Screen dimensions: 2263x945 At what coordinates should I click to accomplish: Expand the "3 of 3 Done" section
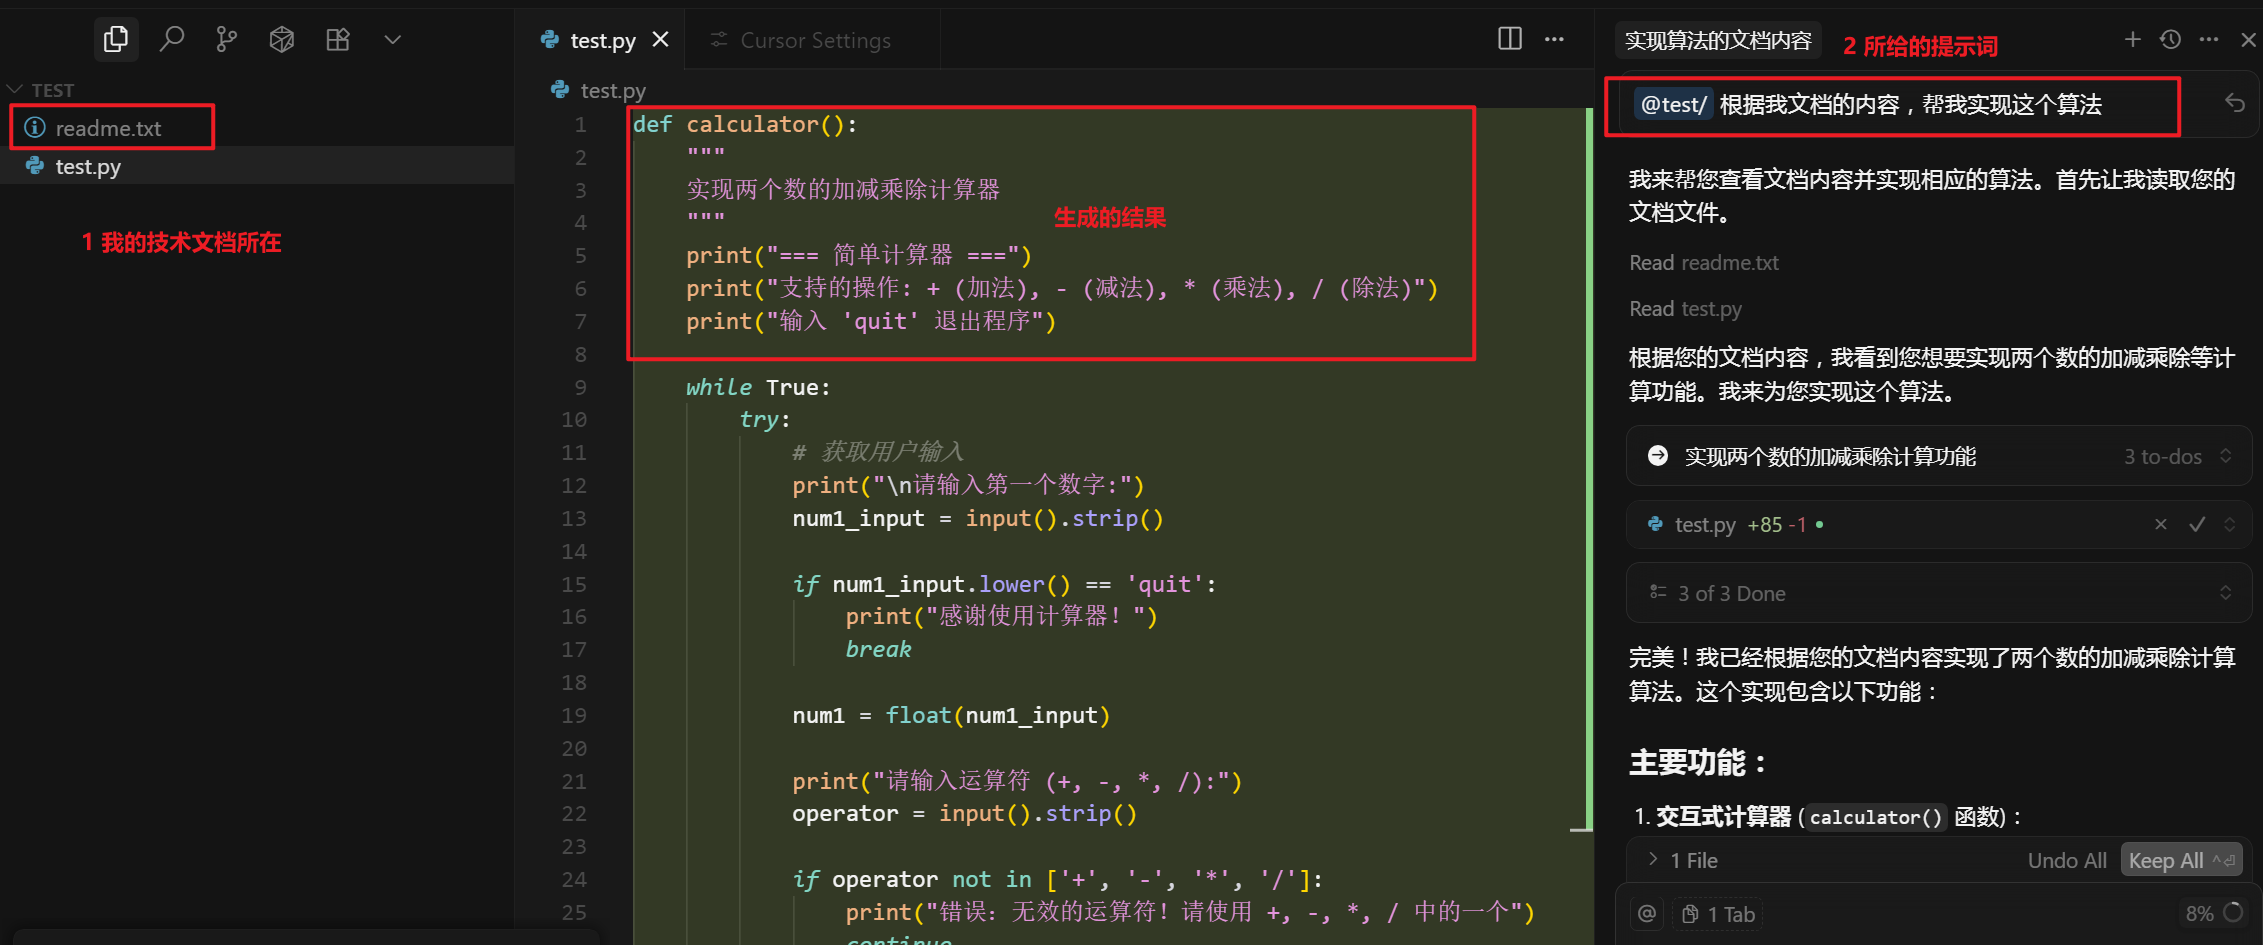[2225, 592]
